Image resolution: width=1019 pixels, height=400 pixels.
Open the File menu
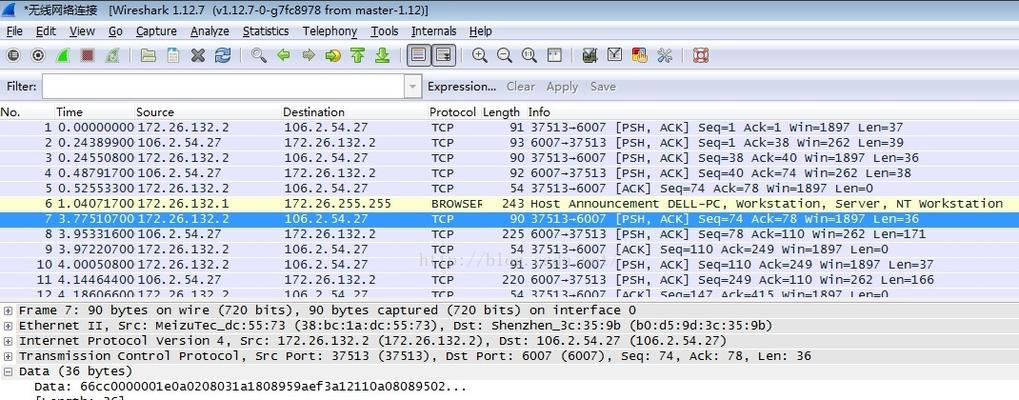(14, 31)
